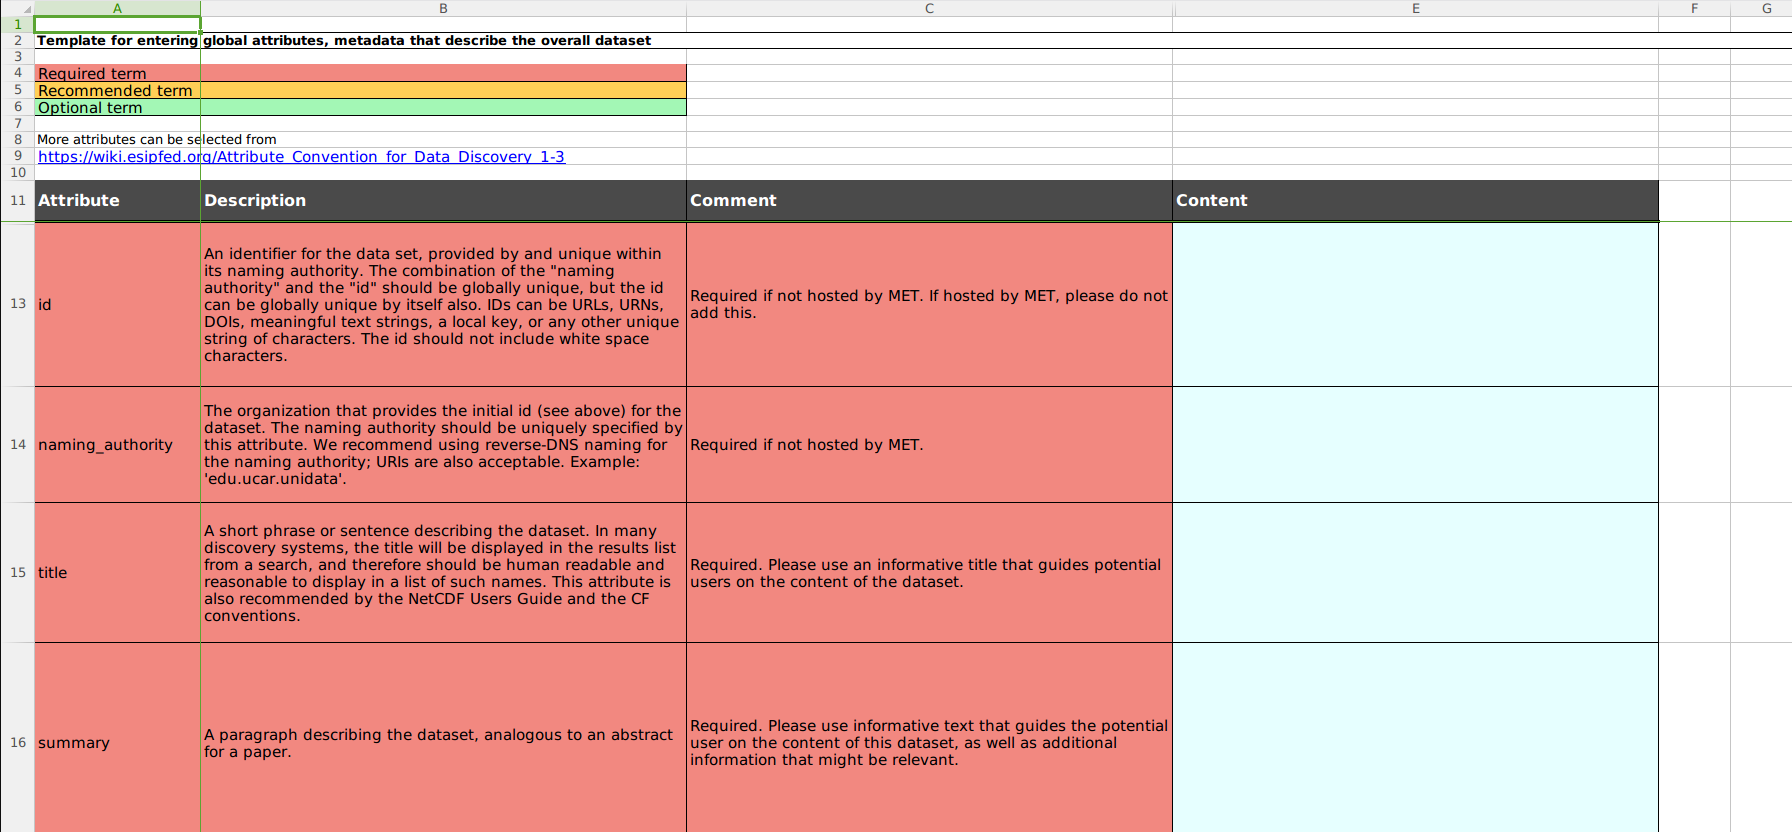1792x832 pixels.
Task: Click the Content cell for title
Action: 1415,573
